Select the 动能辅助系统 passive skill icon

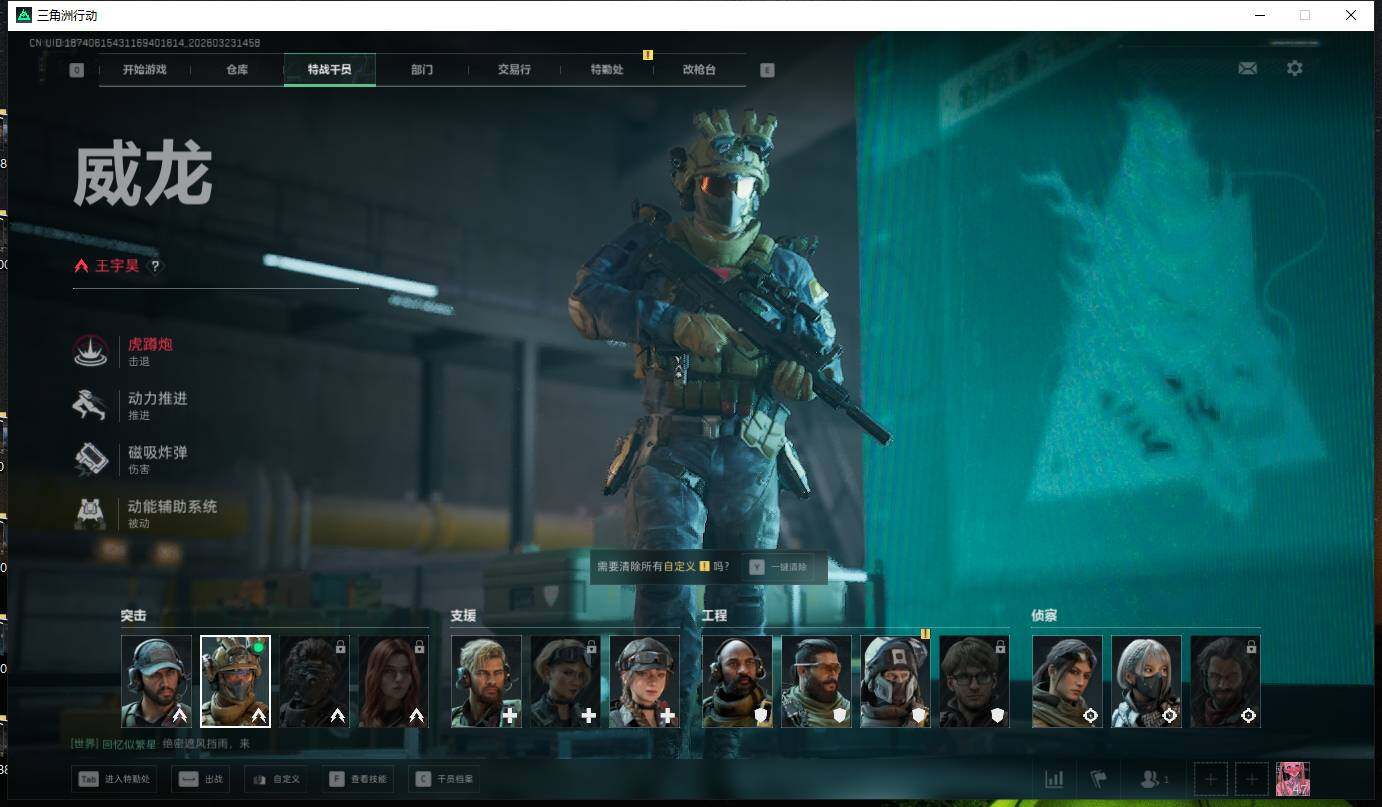pyautogui.click(x=90, y=513)
